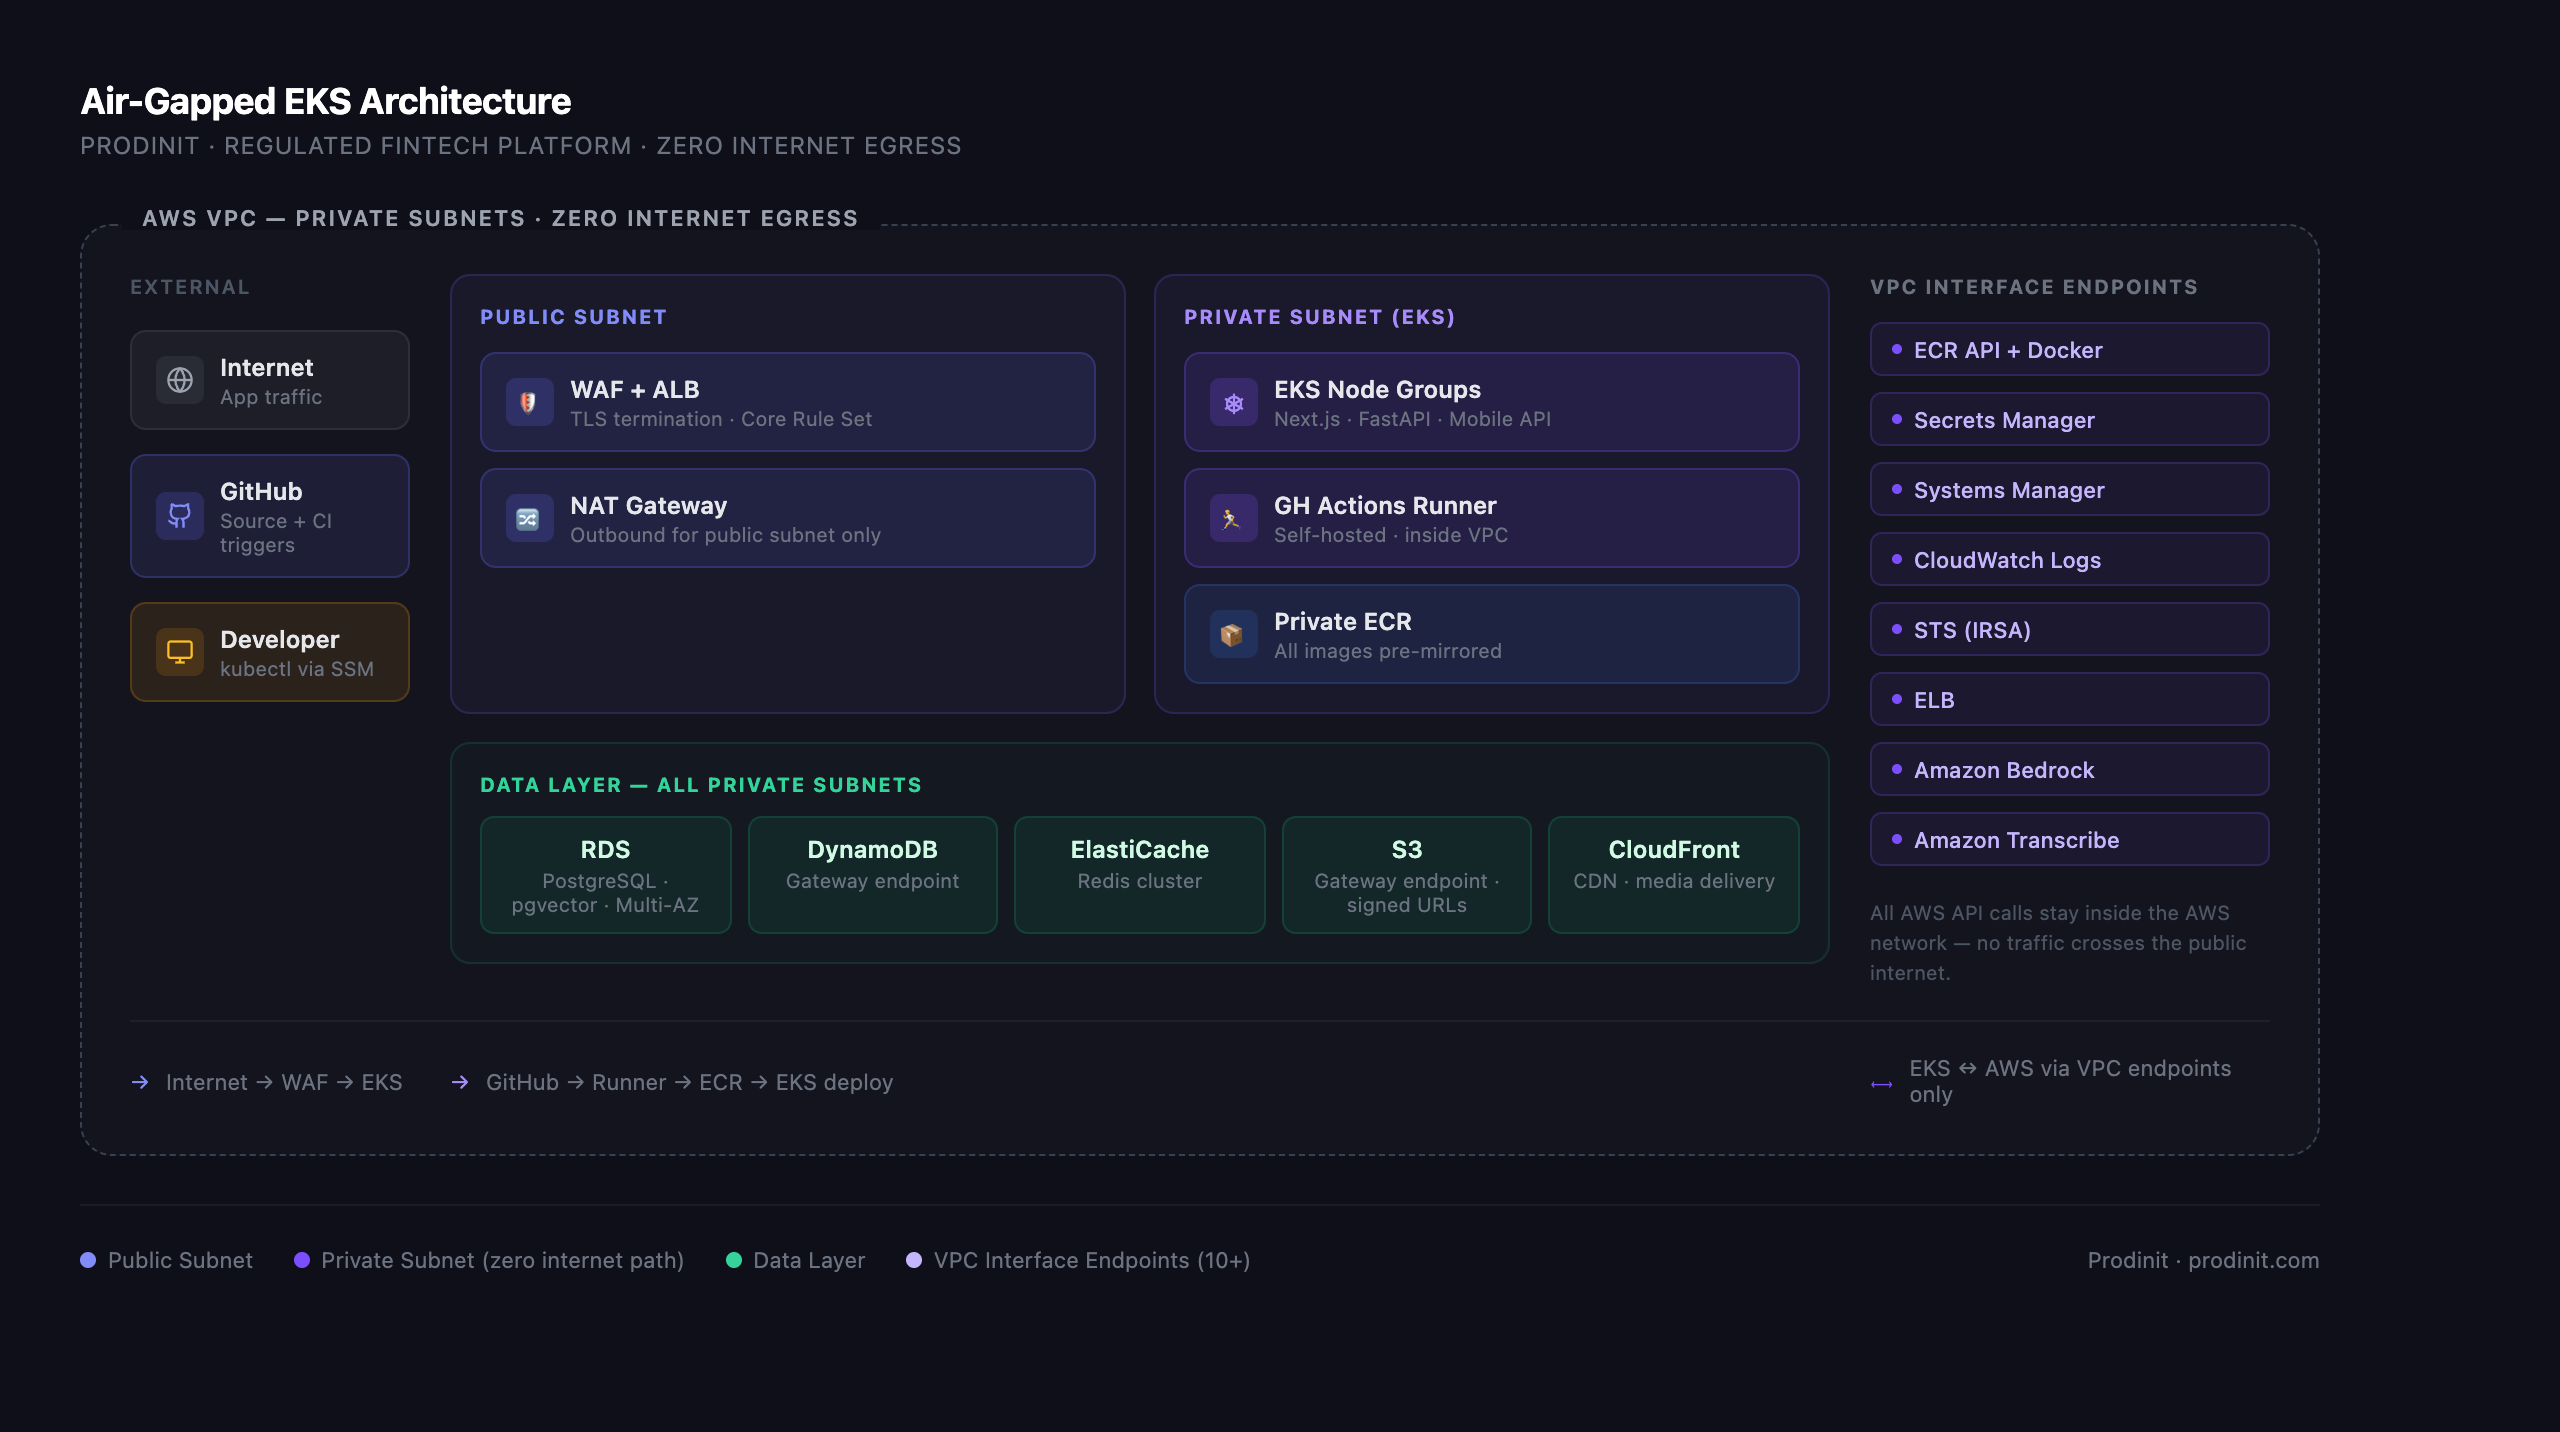
Task: Click the AWS VPC — PRIVATE SUBNETS label
Action: coord(500,218)
